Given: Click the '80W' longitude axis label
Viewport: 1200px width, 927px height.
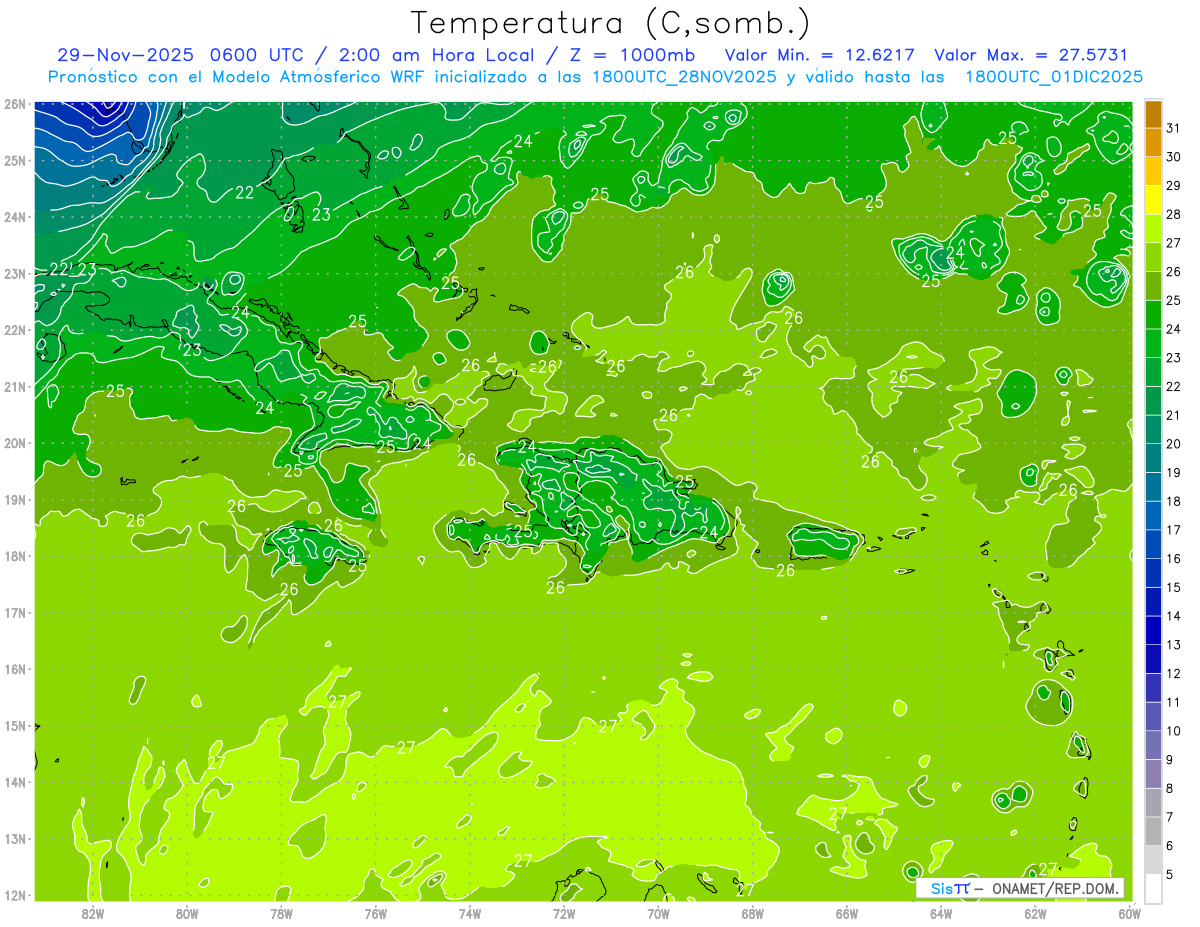Looking at the screenshot, I should [x=187, y=912].
